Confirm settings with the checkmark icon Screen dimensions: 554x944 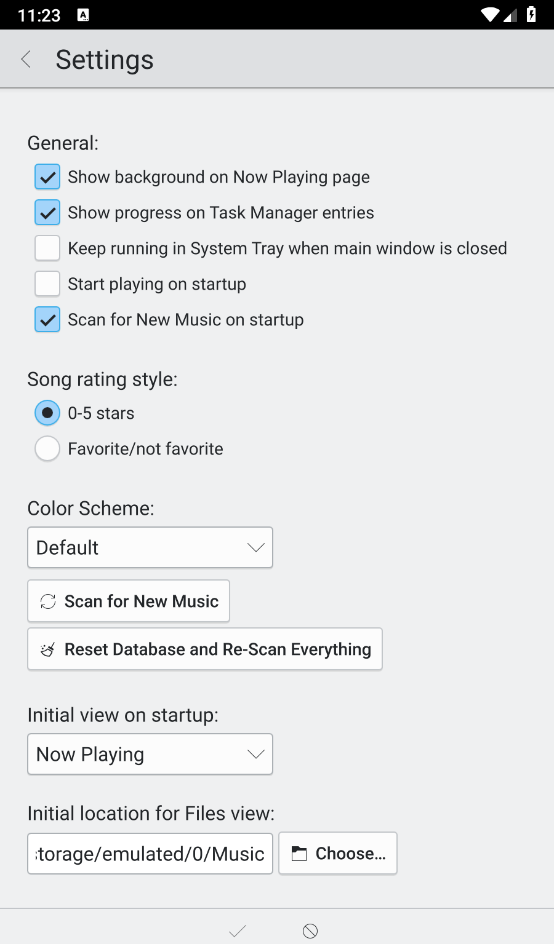pyautogui.click(x=237, y=931)
